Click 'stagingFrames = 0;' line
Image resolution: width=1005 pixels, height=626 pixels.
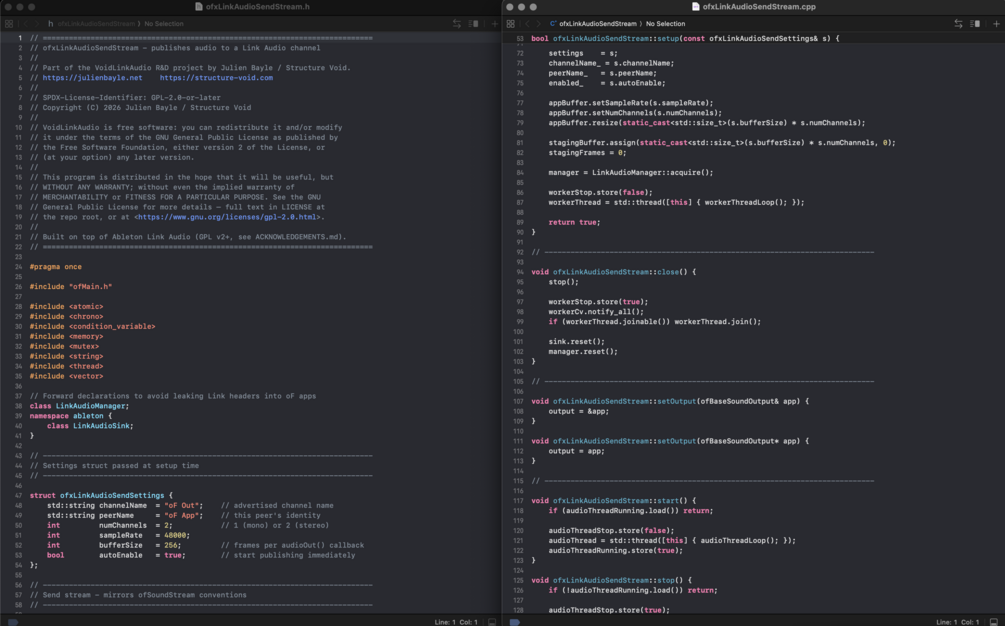click(587, 152)
